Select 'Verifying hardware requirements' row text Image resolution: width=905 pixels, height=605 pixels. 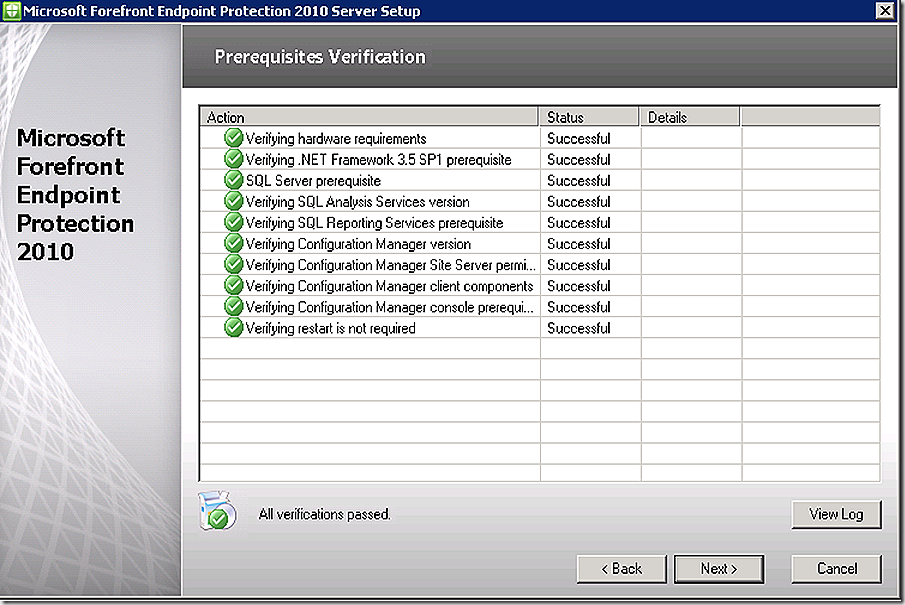[x=336, y=139]
